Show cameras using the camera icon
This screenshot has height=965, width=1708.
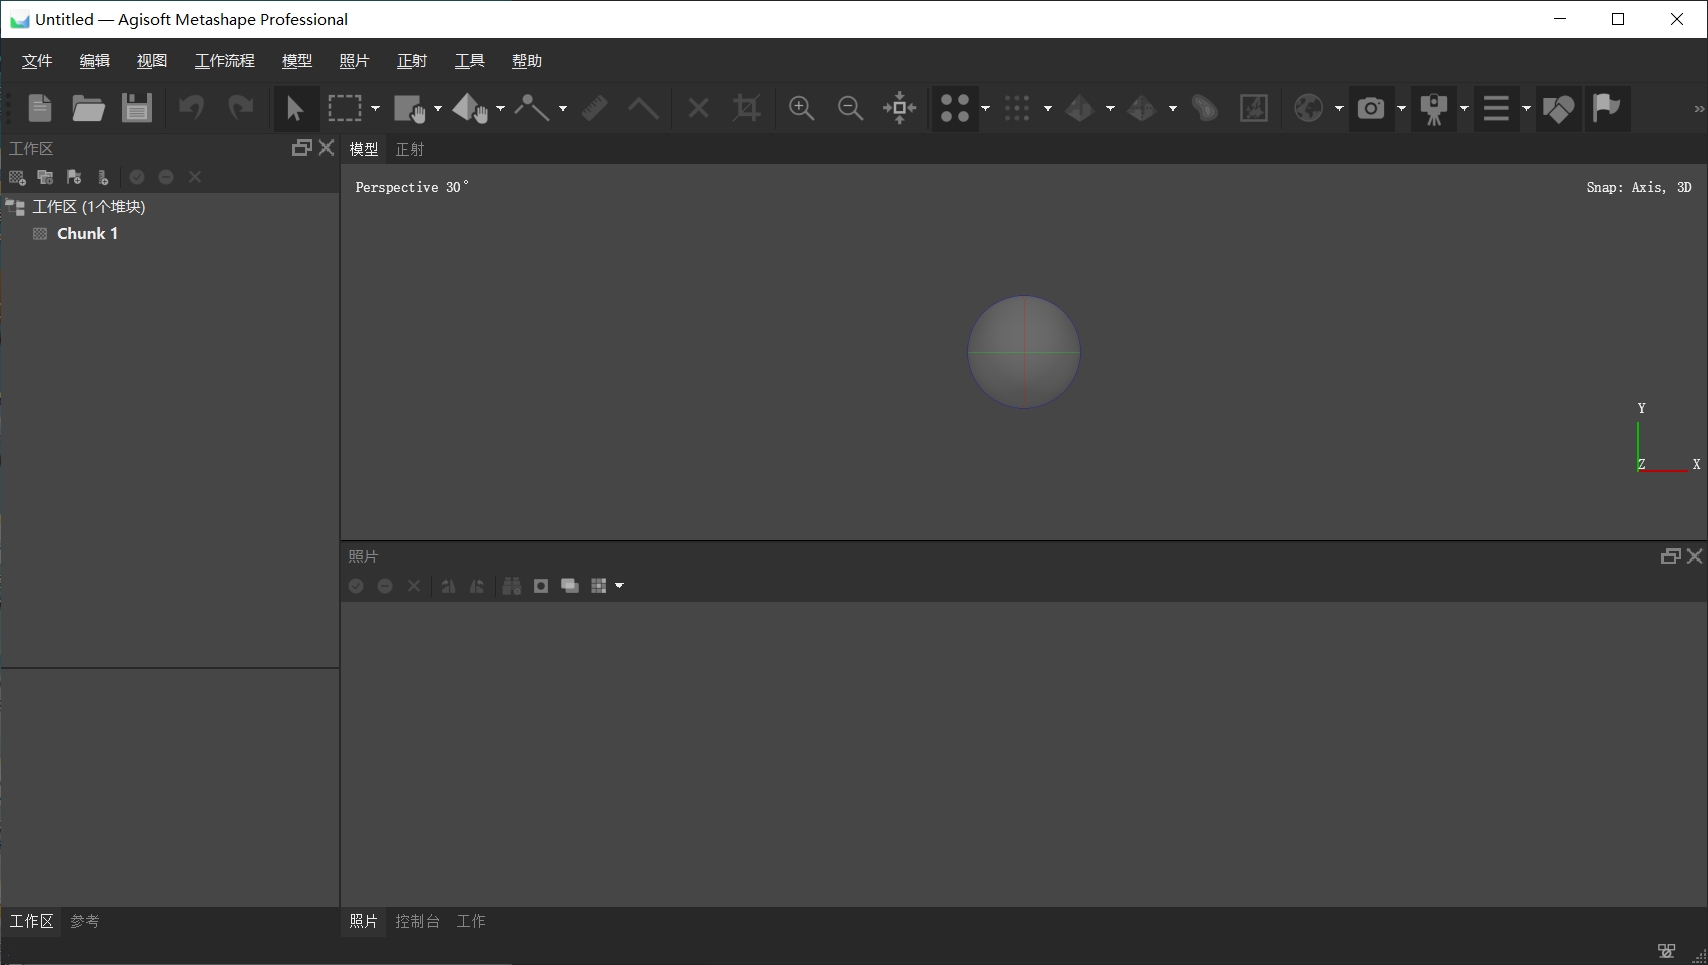1371,108
